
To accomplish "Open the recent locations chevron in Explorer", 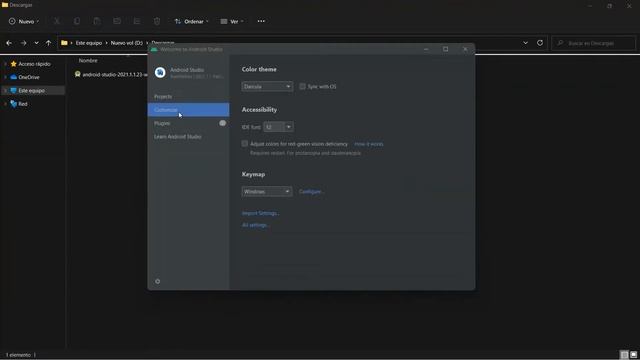I will click(x=36, y=43).
